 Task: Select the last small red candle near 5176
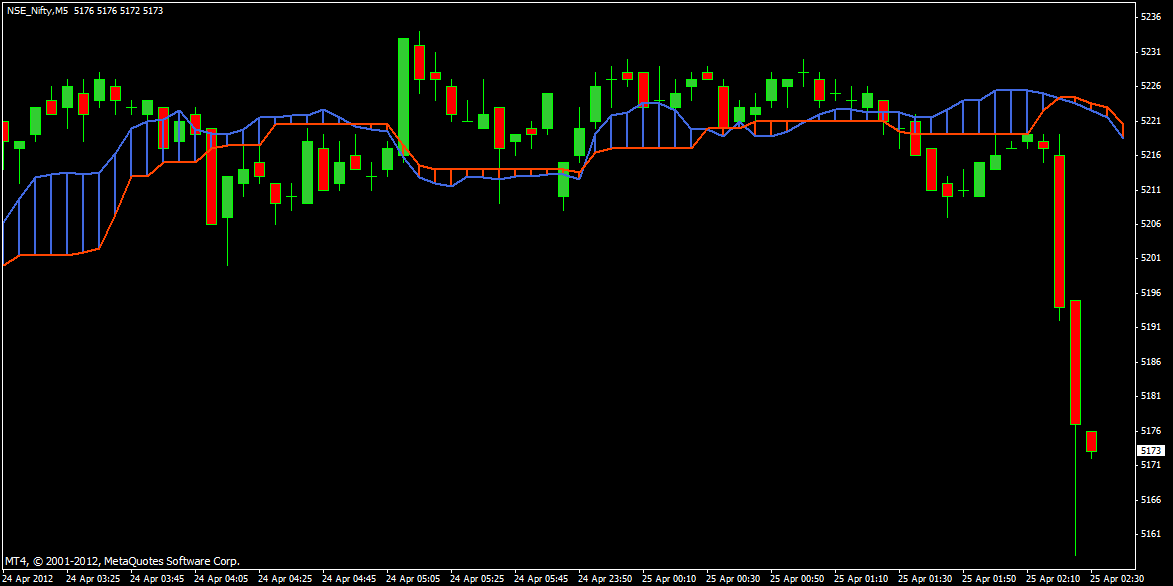1091,442
